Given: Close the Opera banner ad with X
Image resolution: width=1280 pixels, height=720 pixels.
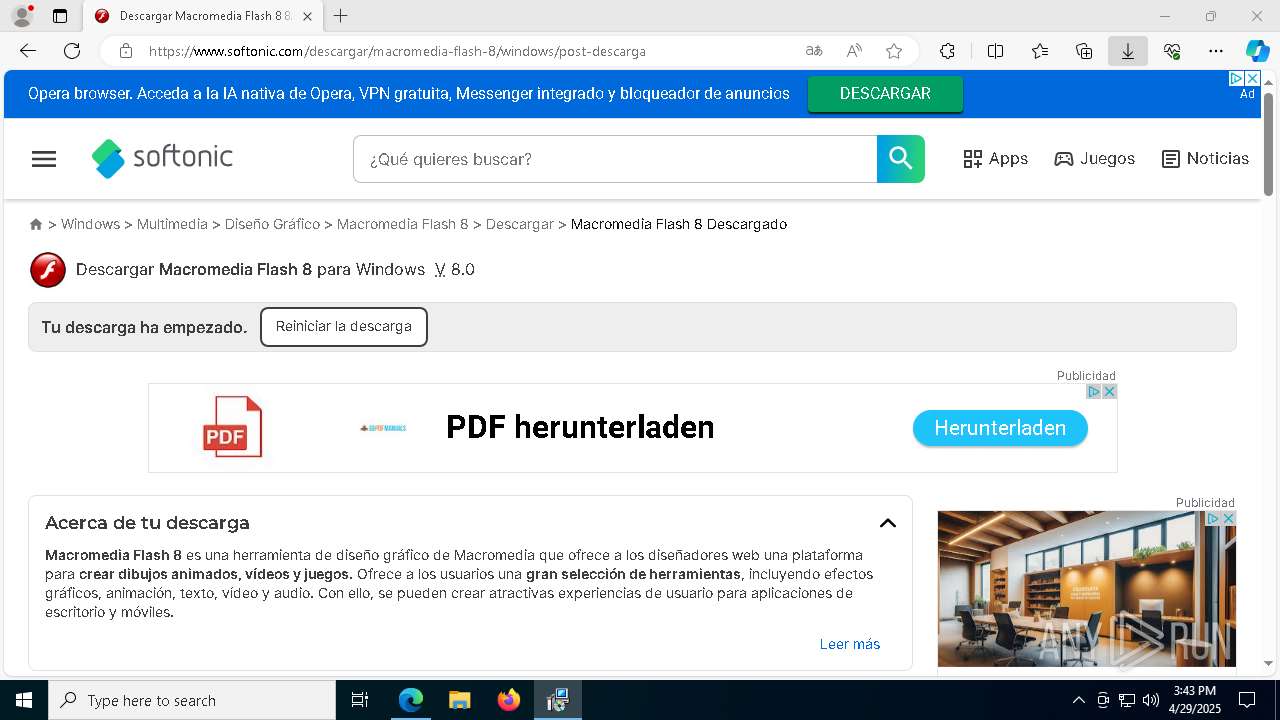Looking at the screenshot, I should click(1252, 78).
